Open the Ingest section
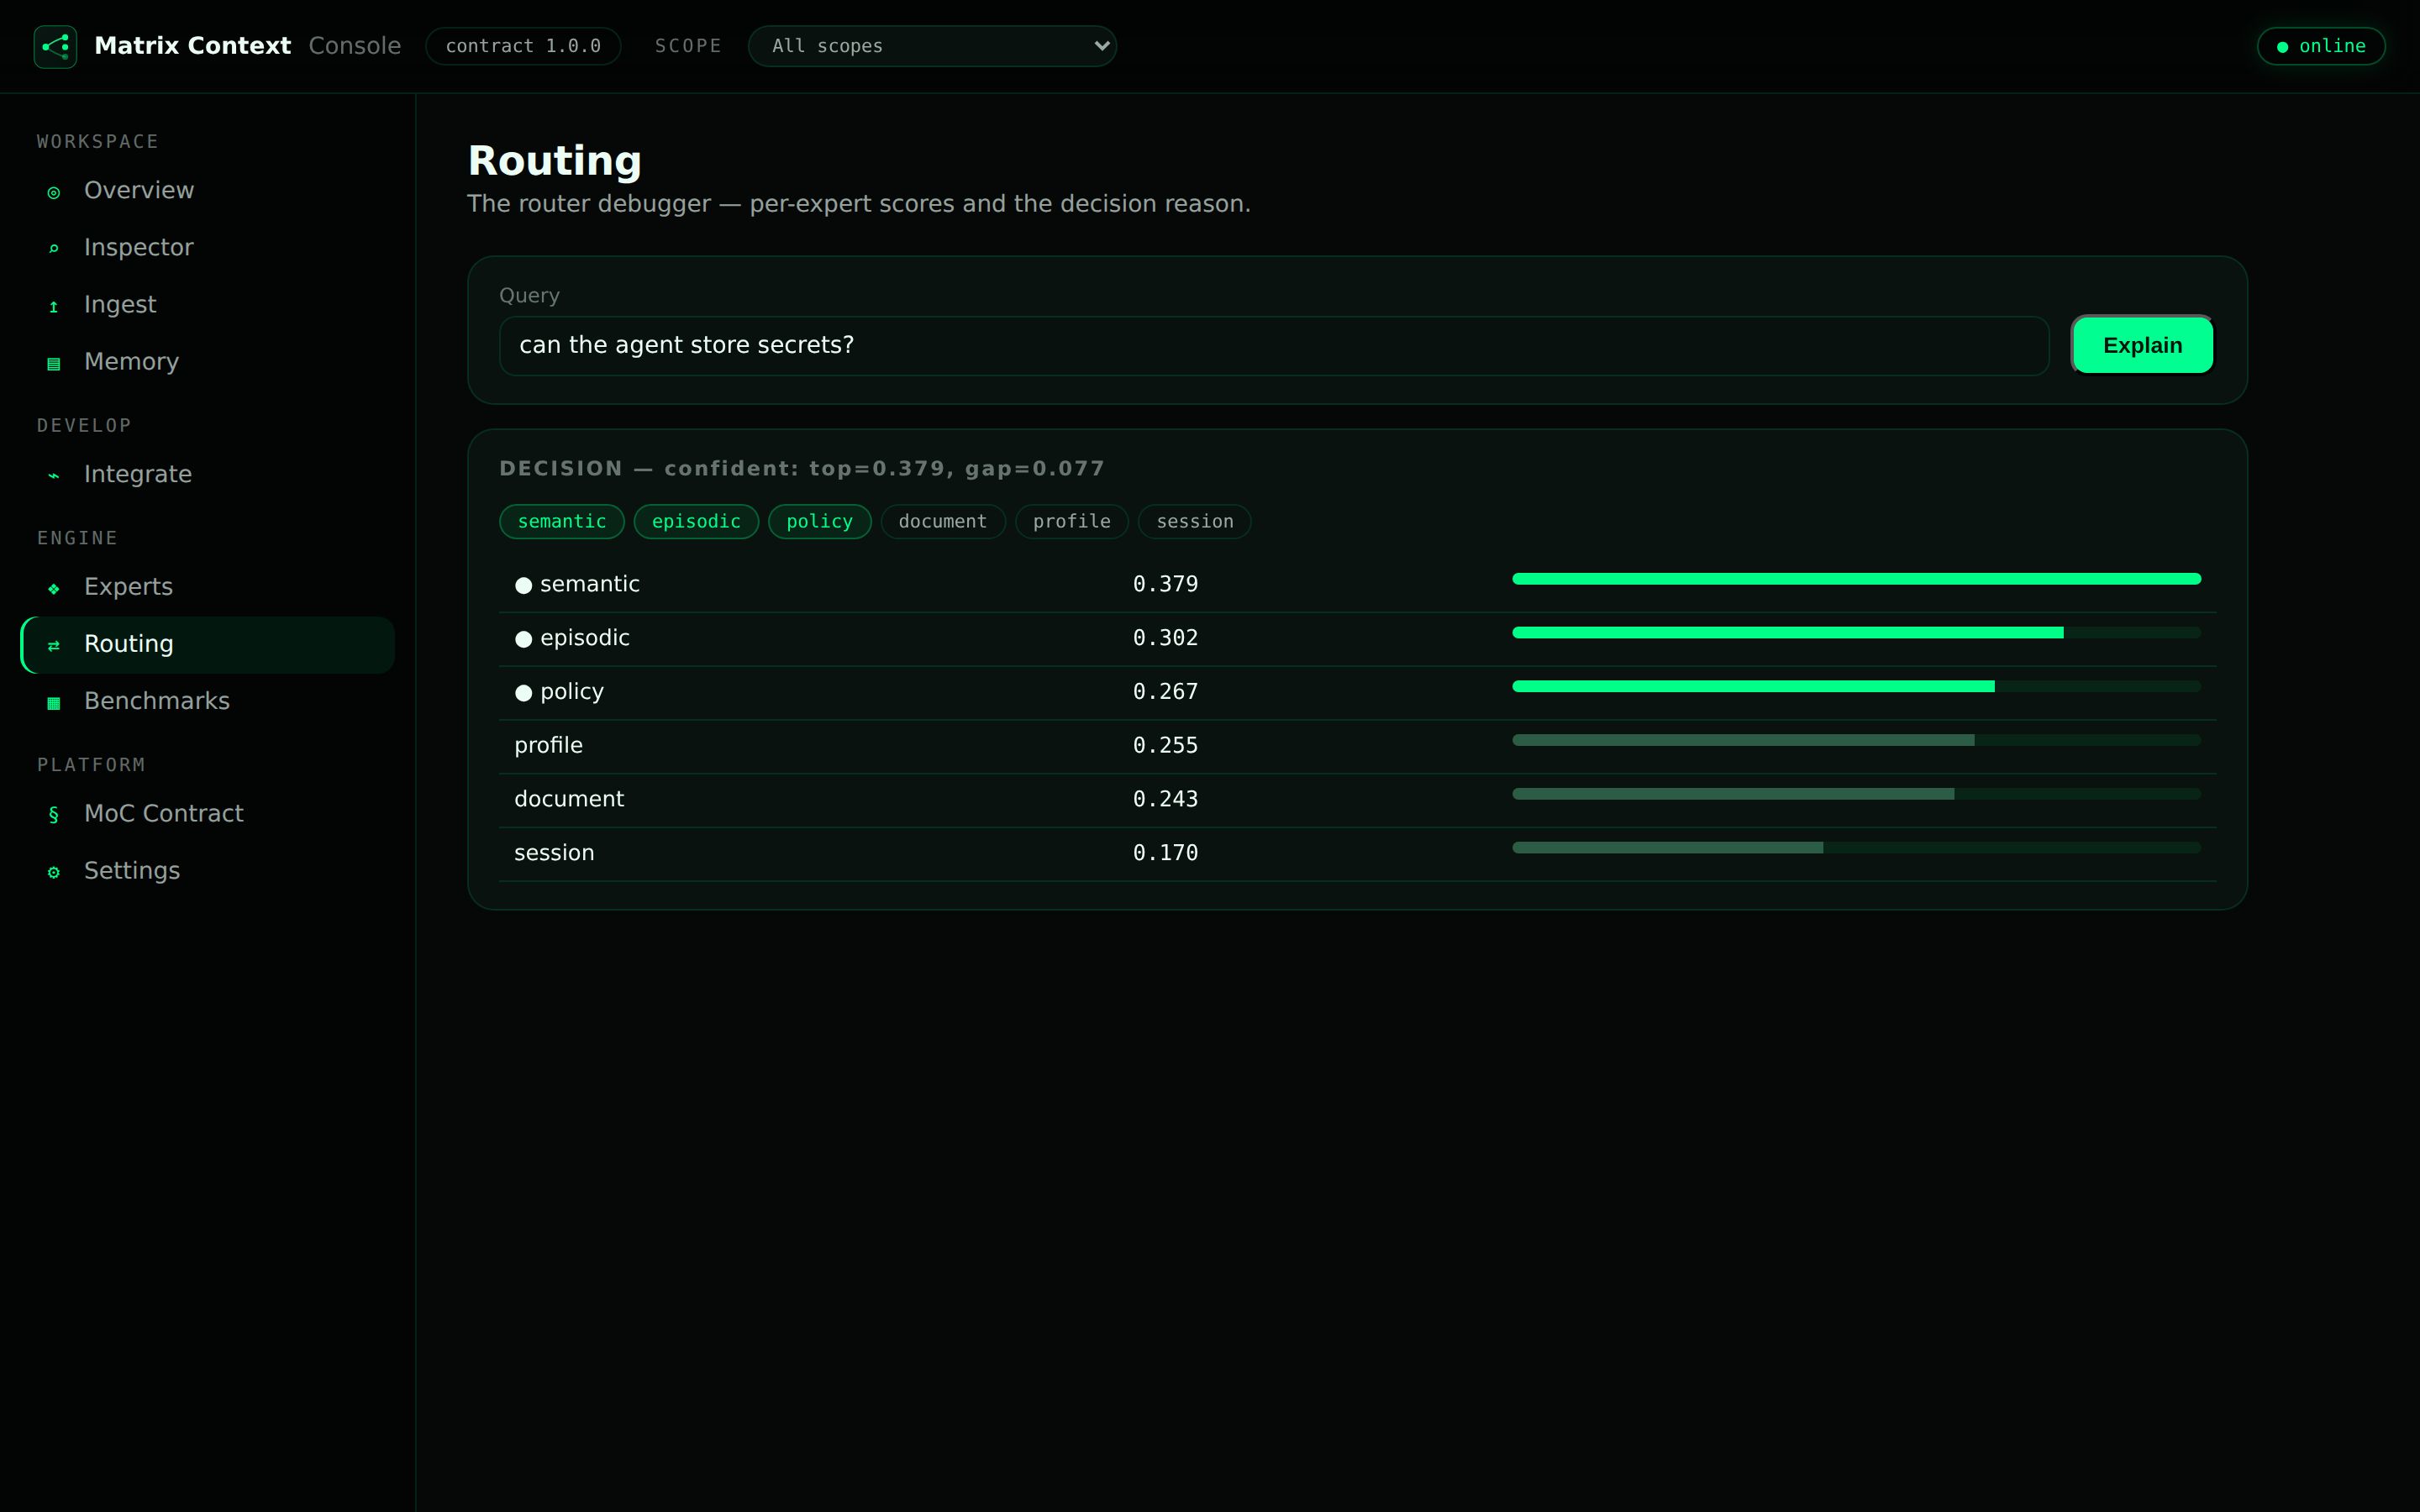Screen dimensions: 2420x1512 [208, 304]
